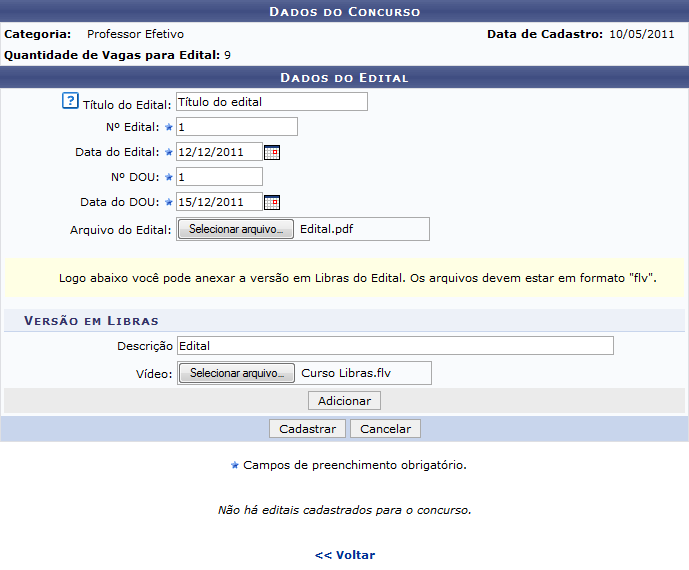Focus the Título do Edital text field
This screenshot has height=570, width=689.
click(x=271, y=102)
